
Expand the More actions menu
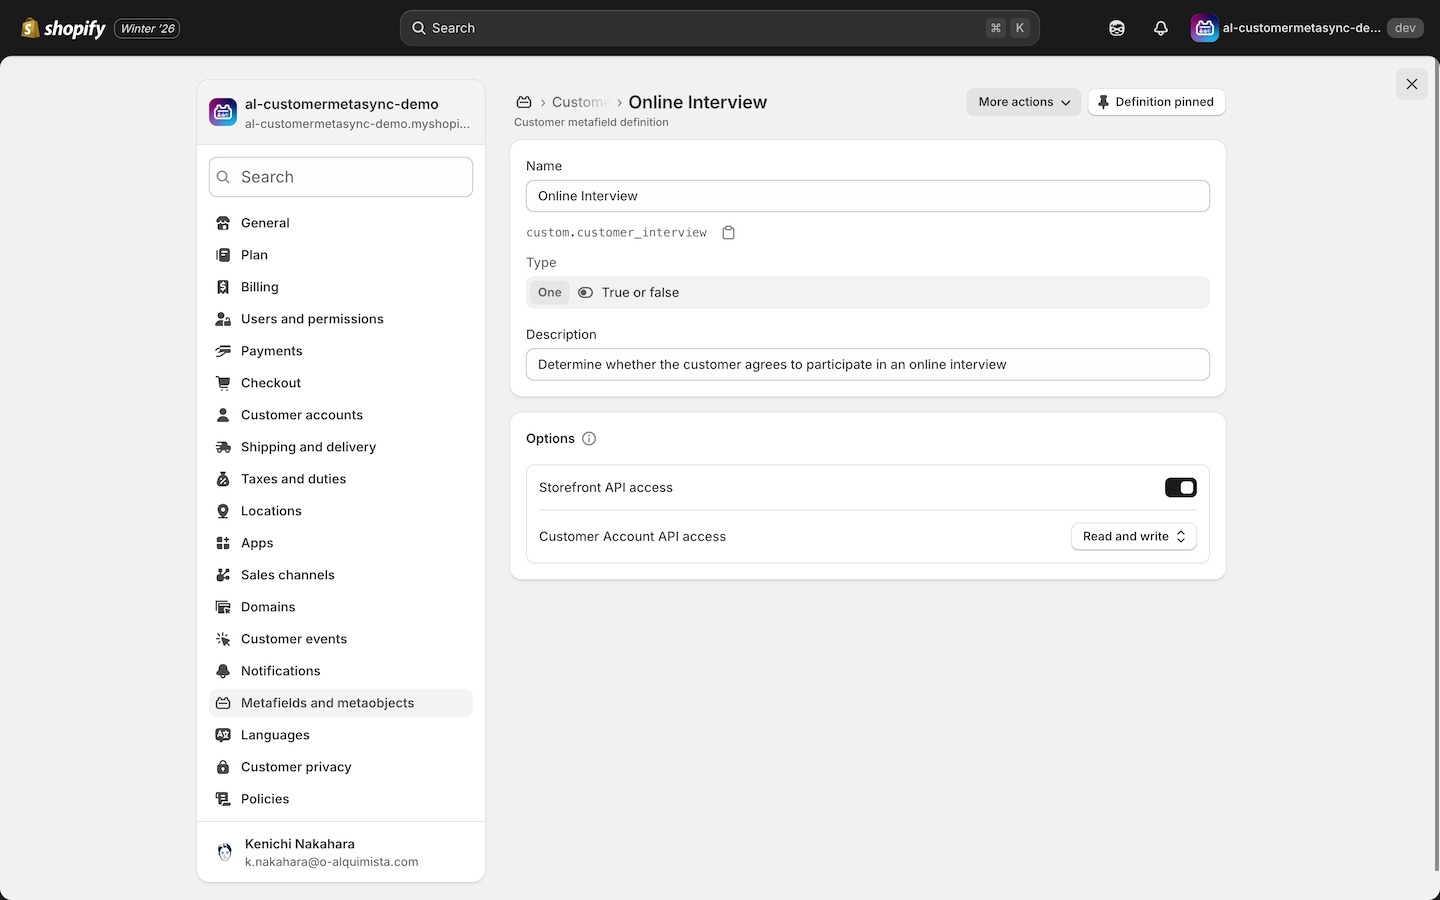click(1023, 102)
